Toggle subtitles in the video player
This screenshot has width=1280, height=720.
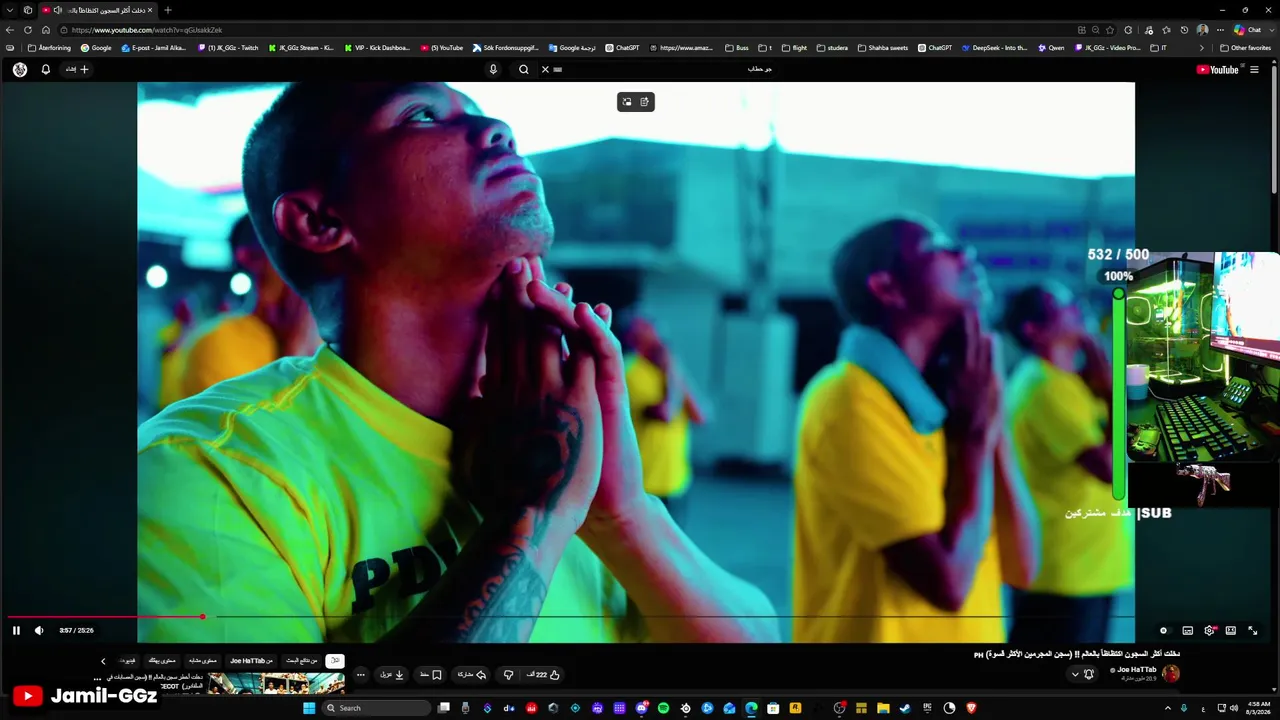pos(1187,630)
